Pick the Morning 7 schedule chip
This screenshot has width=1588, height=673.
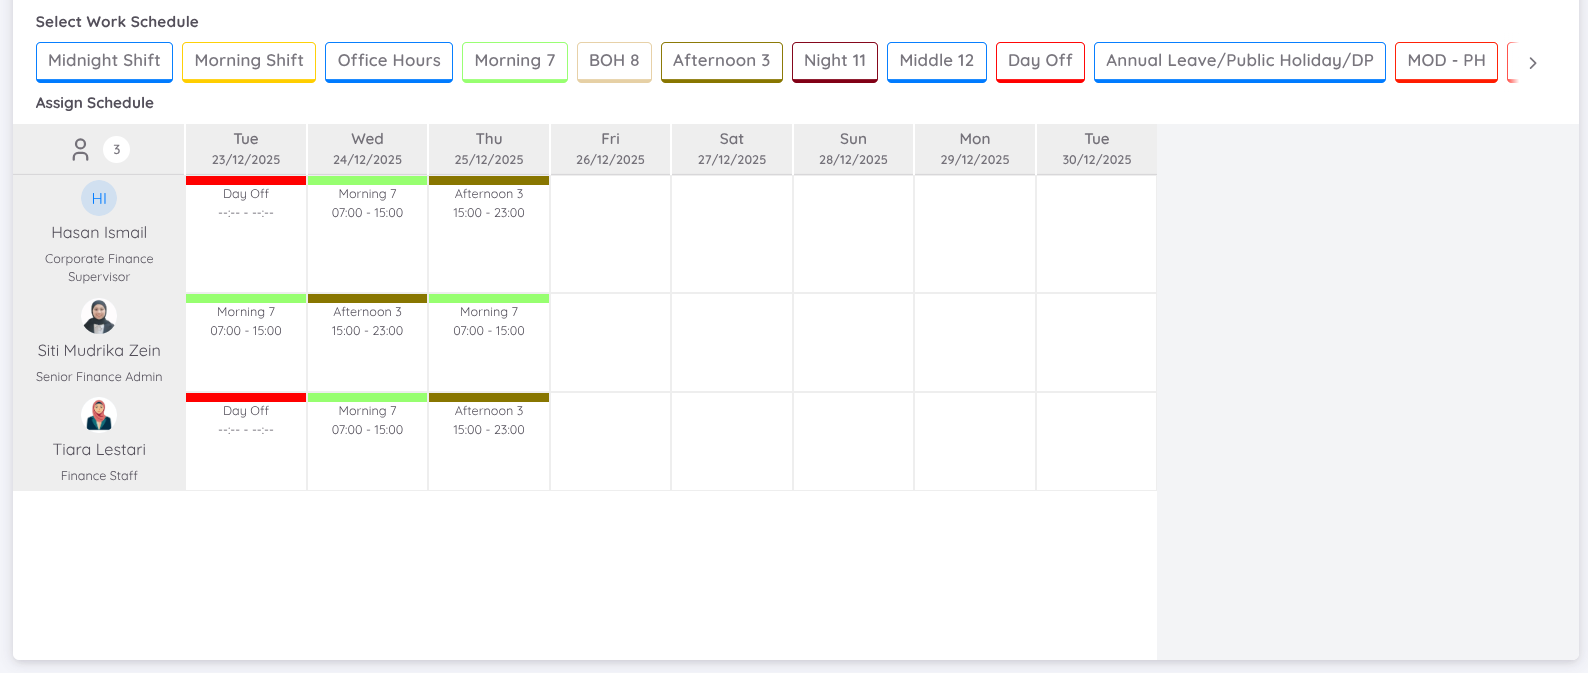[515, 62]
